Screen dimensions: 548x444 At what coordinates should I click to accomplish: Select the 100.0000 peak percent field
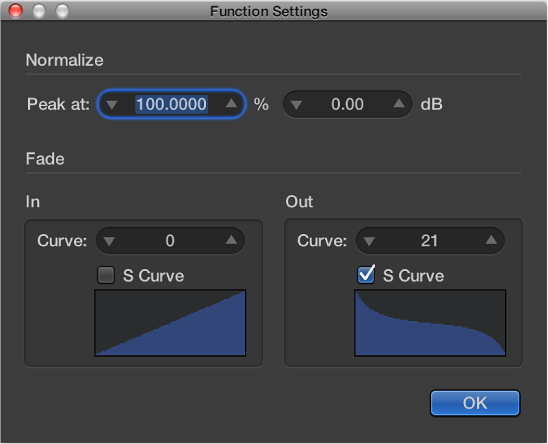pyautogui.click(x=171, y=104)
